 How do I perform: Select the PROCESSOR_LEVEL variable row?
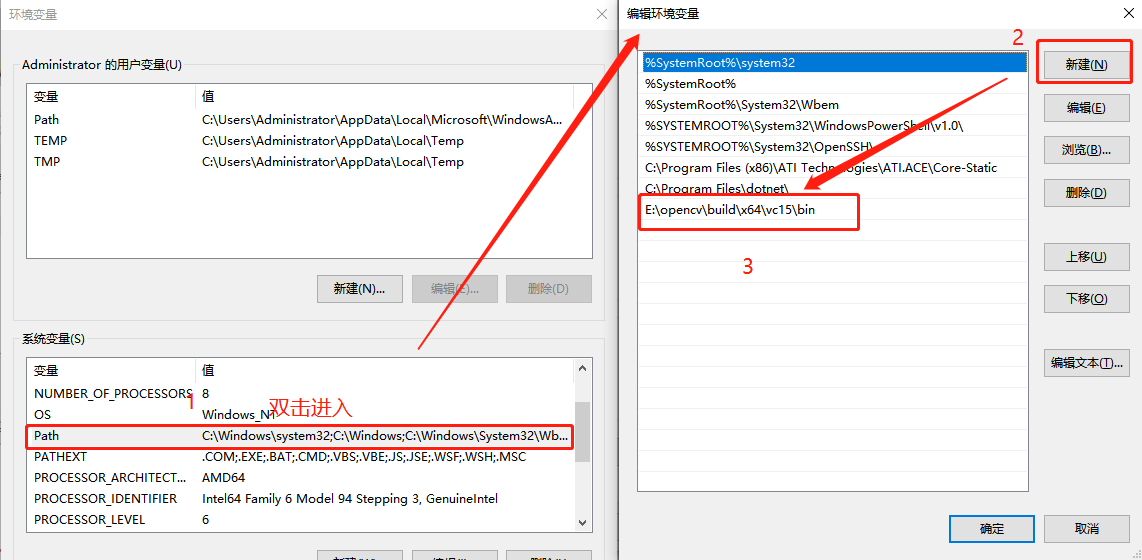301,520
